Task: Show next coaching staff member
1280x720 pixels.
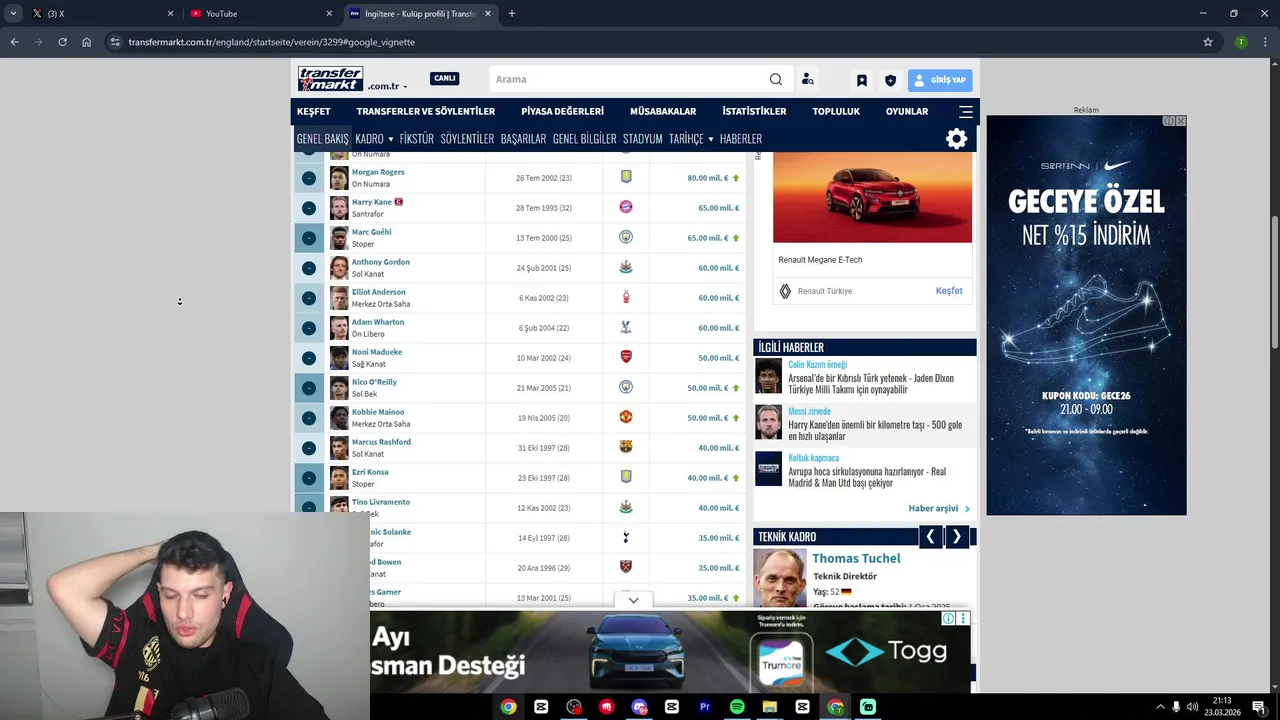Action: (x=957, y=537)
